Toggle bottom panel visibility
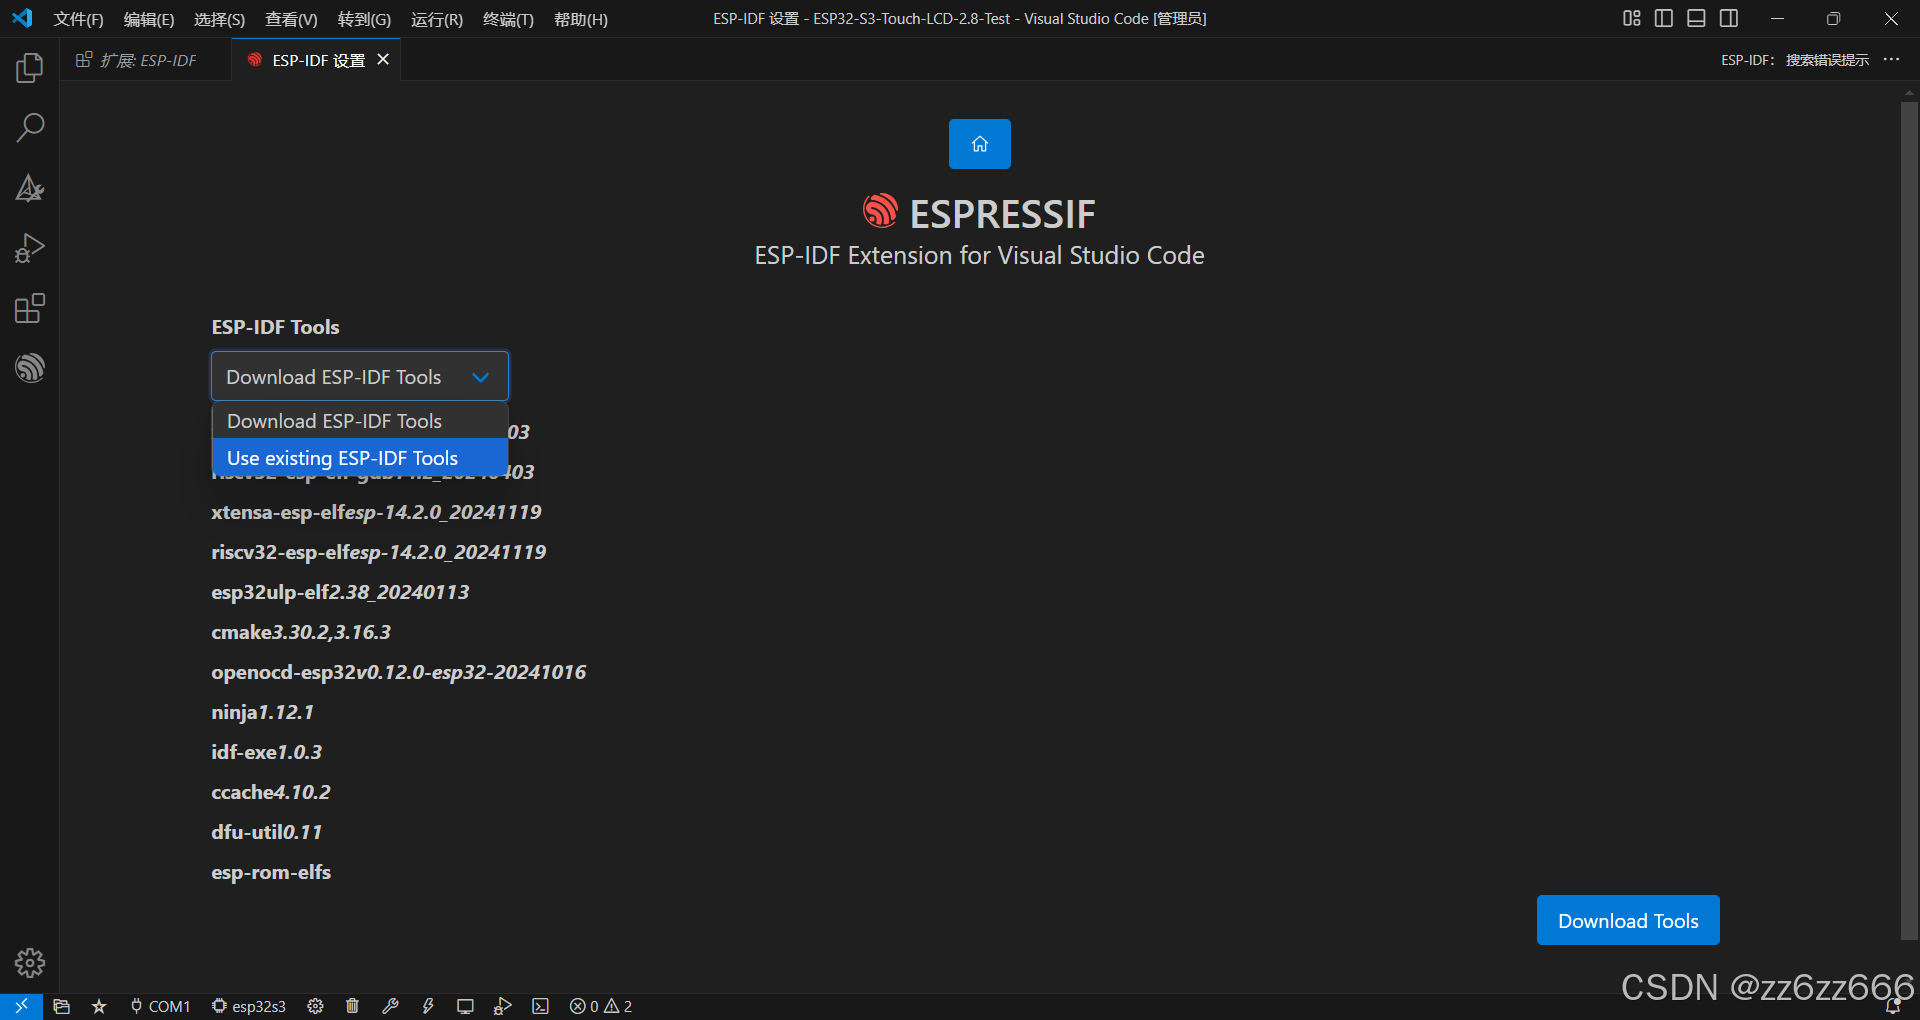This screenshot has height=1020, width=1920. coord(1696,18)
